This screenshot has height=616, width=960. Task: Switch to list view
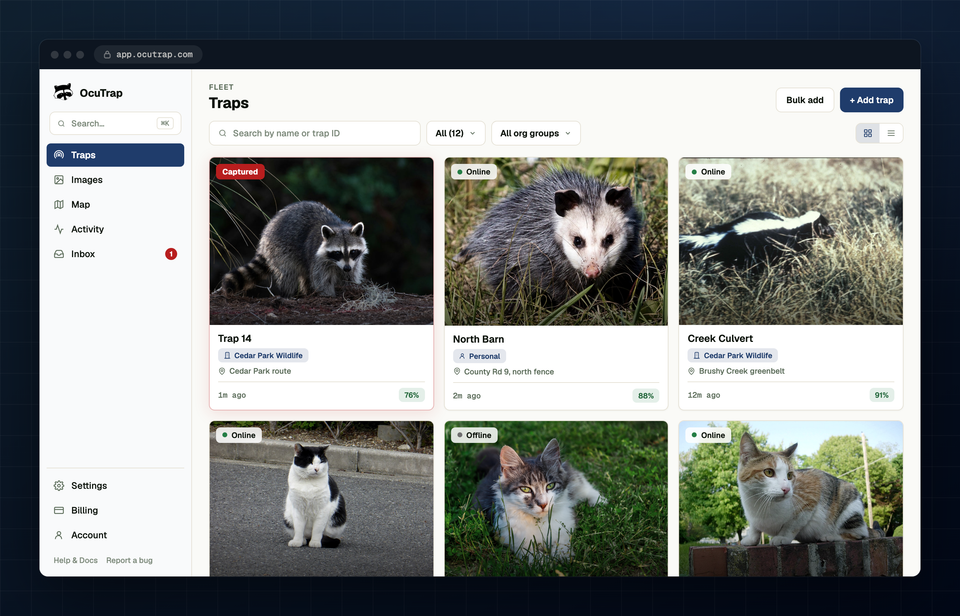click(x=891, y=133)
